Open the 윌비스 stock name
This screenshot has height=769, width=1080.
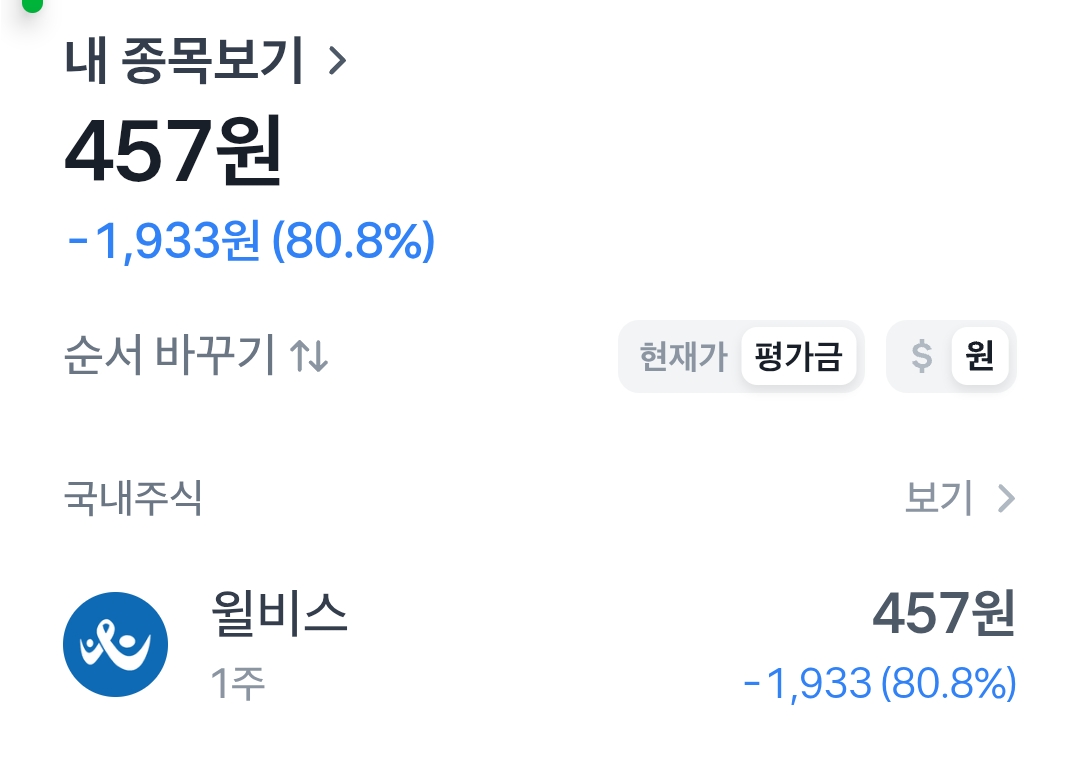279,613
